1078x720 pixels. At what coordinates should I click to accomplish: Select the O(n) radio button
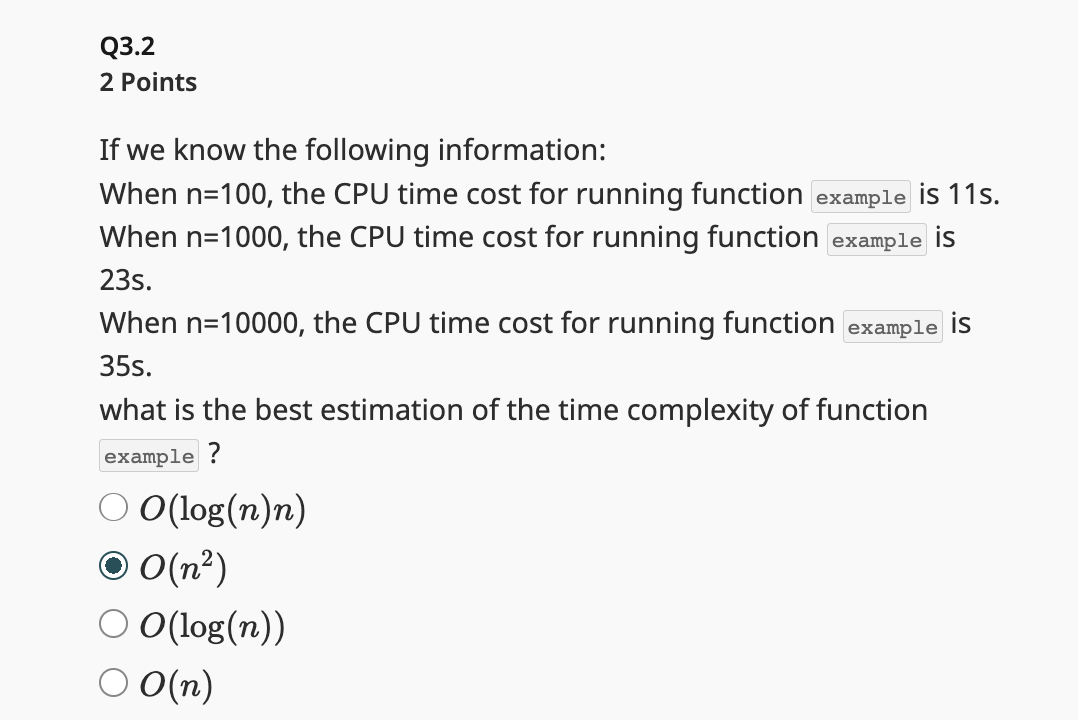[x=113, y=682]
